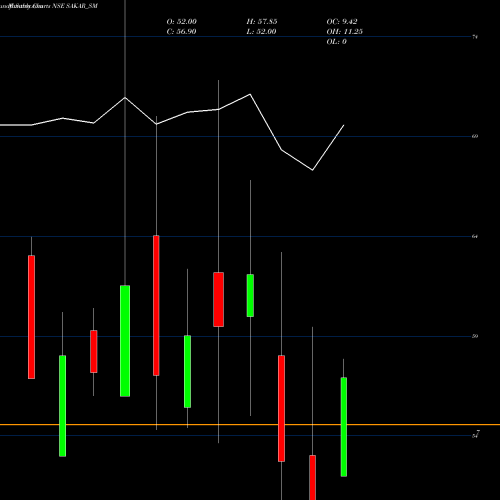Click the 69 price axis label
The image size is (500, 500).
tap(475, 136)
